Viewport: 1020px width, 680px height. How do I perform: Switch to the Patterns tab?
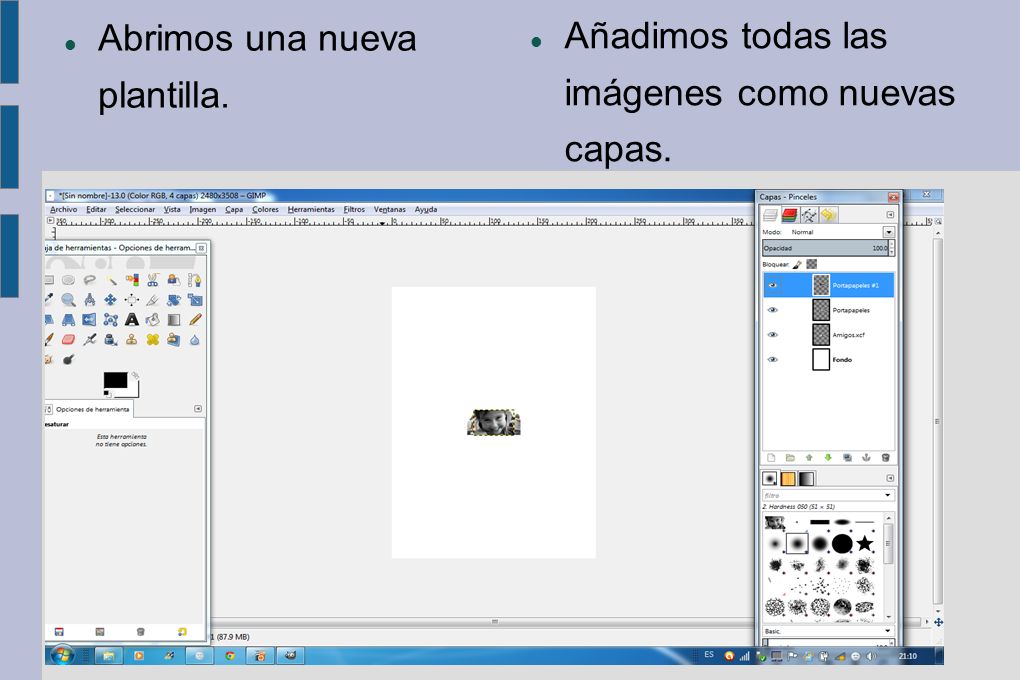click(x=788, y=479)
